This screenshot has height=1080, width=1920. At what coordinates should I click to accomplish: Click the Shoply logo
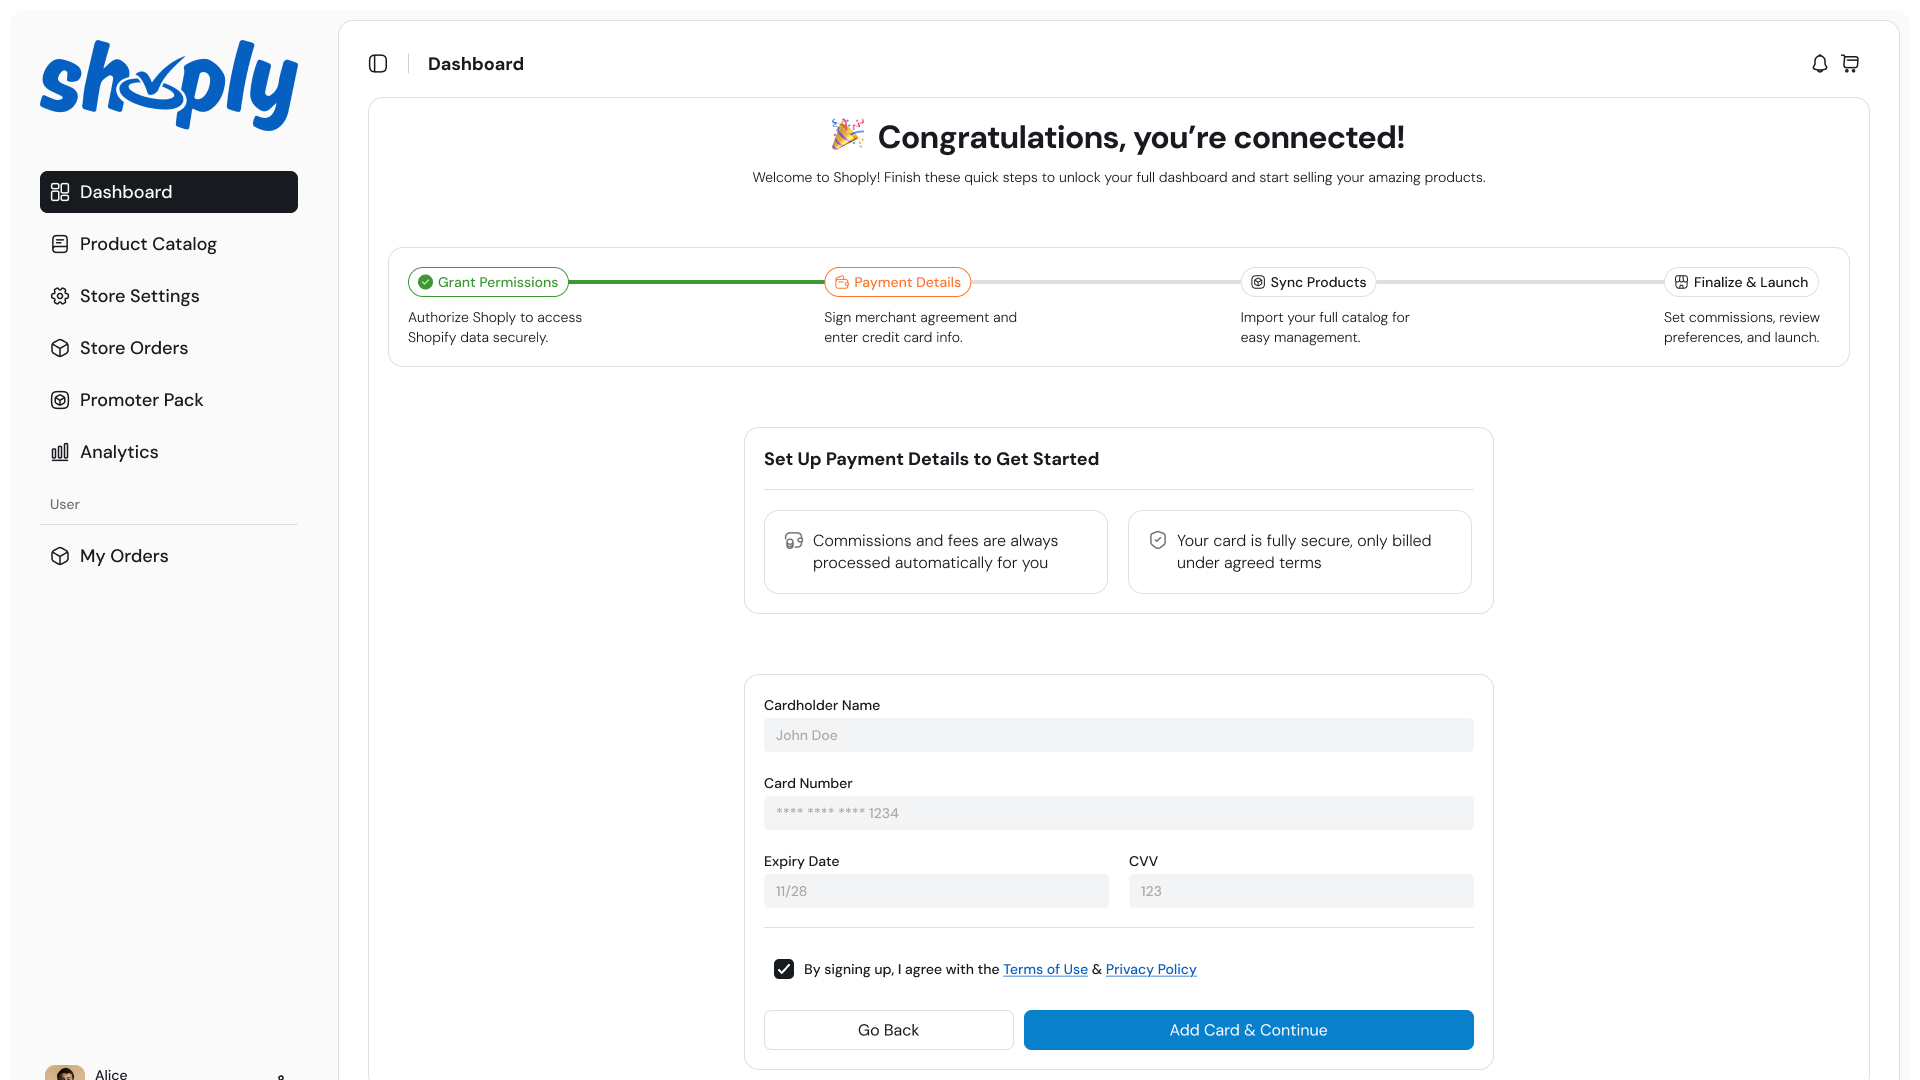(x=169, y=85)
